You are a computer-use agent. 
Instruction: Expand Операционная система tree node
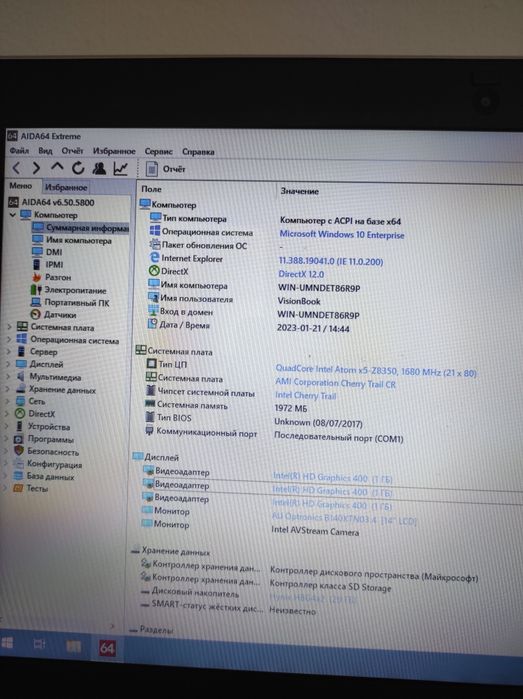pyautogui.click(x=8, y=339)
